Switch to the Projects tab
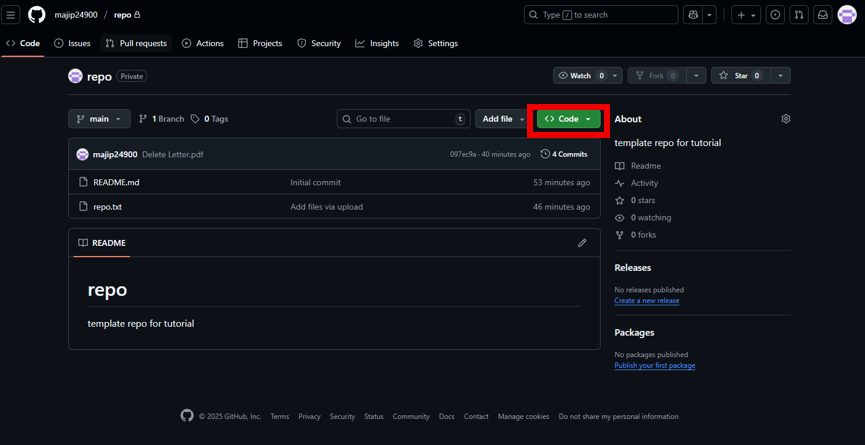Viewport: 865px width, 445px height. click(x=260, y=43)
